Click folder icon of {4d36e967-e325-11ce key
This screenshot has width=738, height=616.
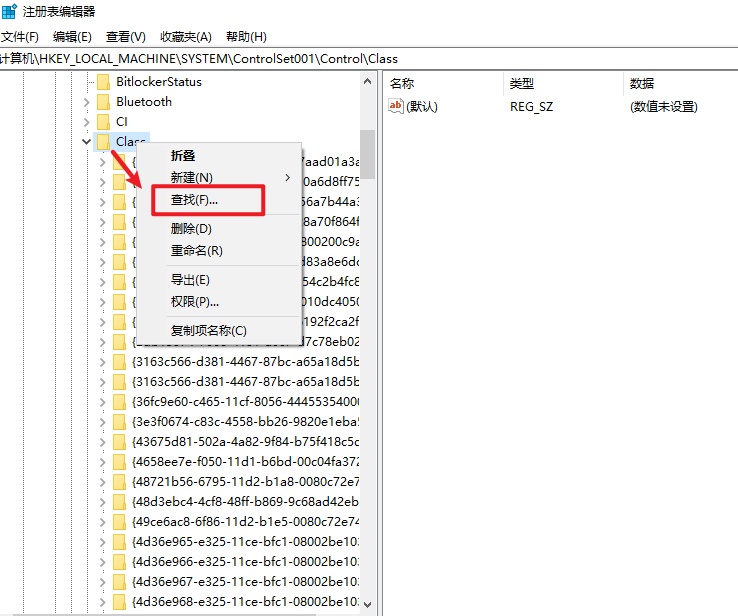pyautogui.click(x=120, y=582)
